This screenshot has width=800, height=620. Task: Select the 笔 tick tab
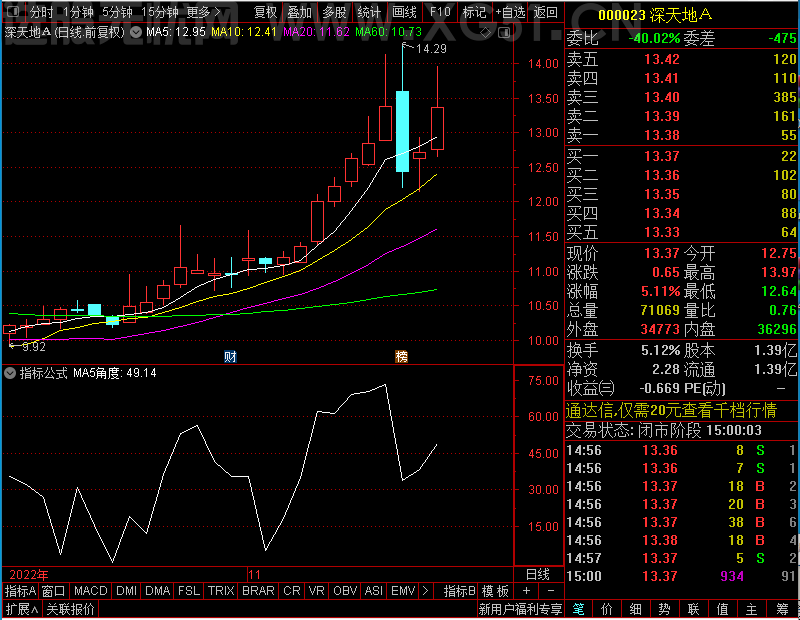click(578, 609)
